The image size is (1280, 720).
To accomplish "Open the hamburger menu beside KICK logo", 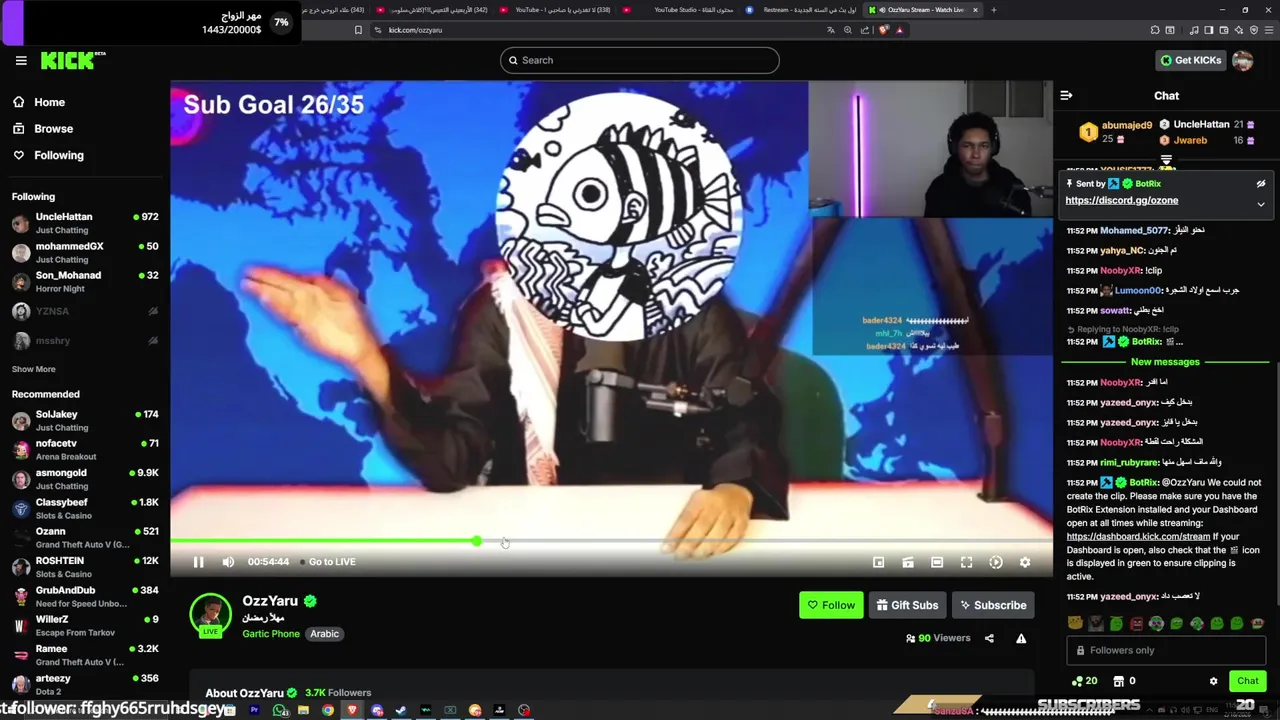I will (x=21, y=61).
